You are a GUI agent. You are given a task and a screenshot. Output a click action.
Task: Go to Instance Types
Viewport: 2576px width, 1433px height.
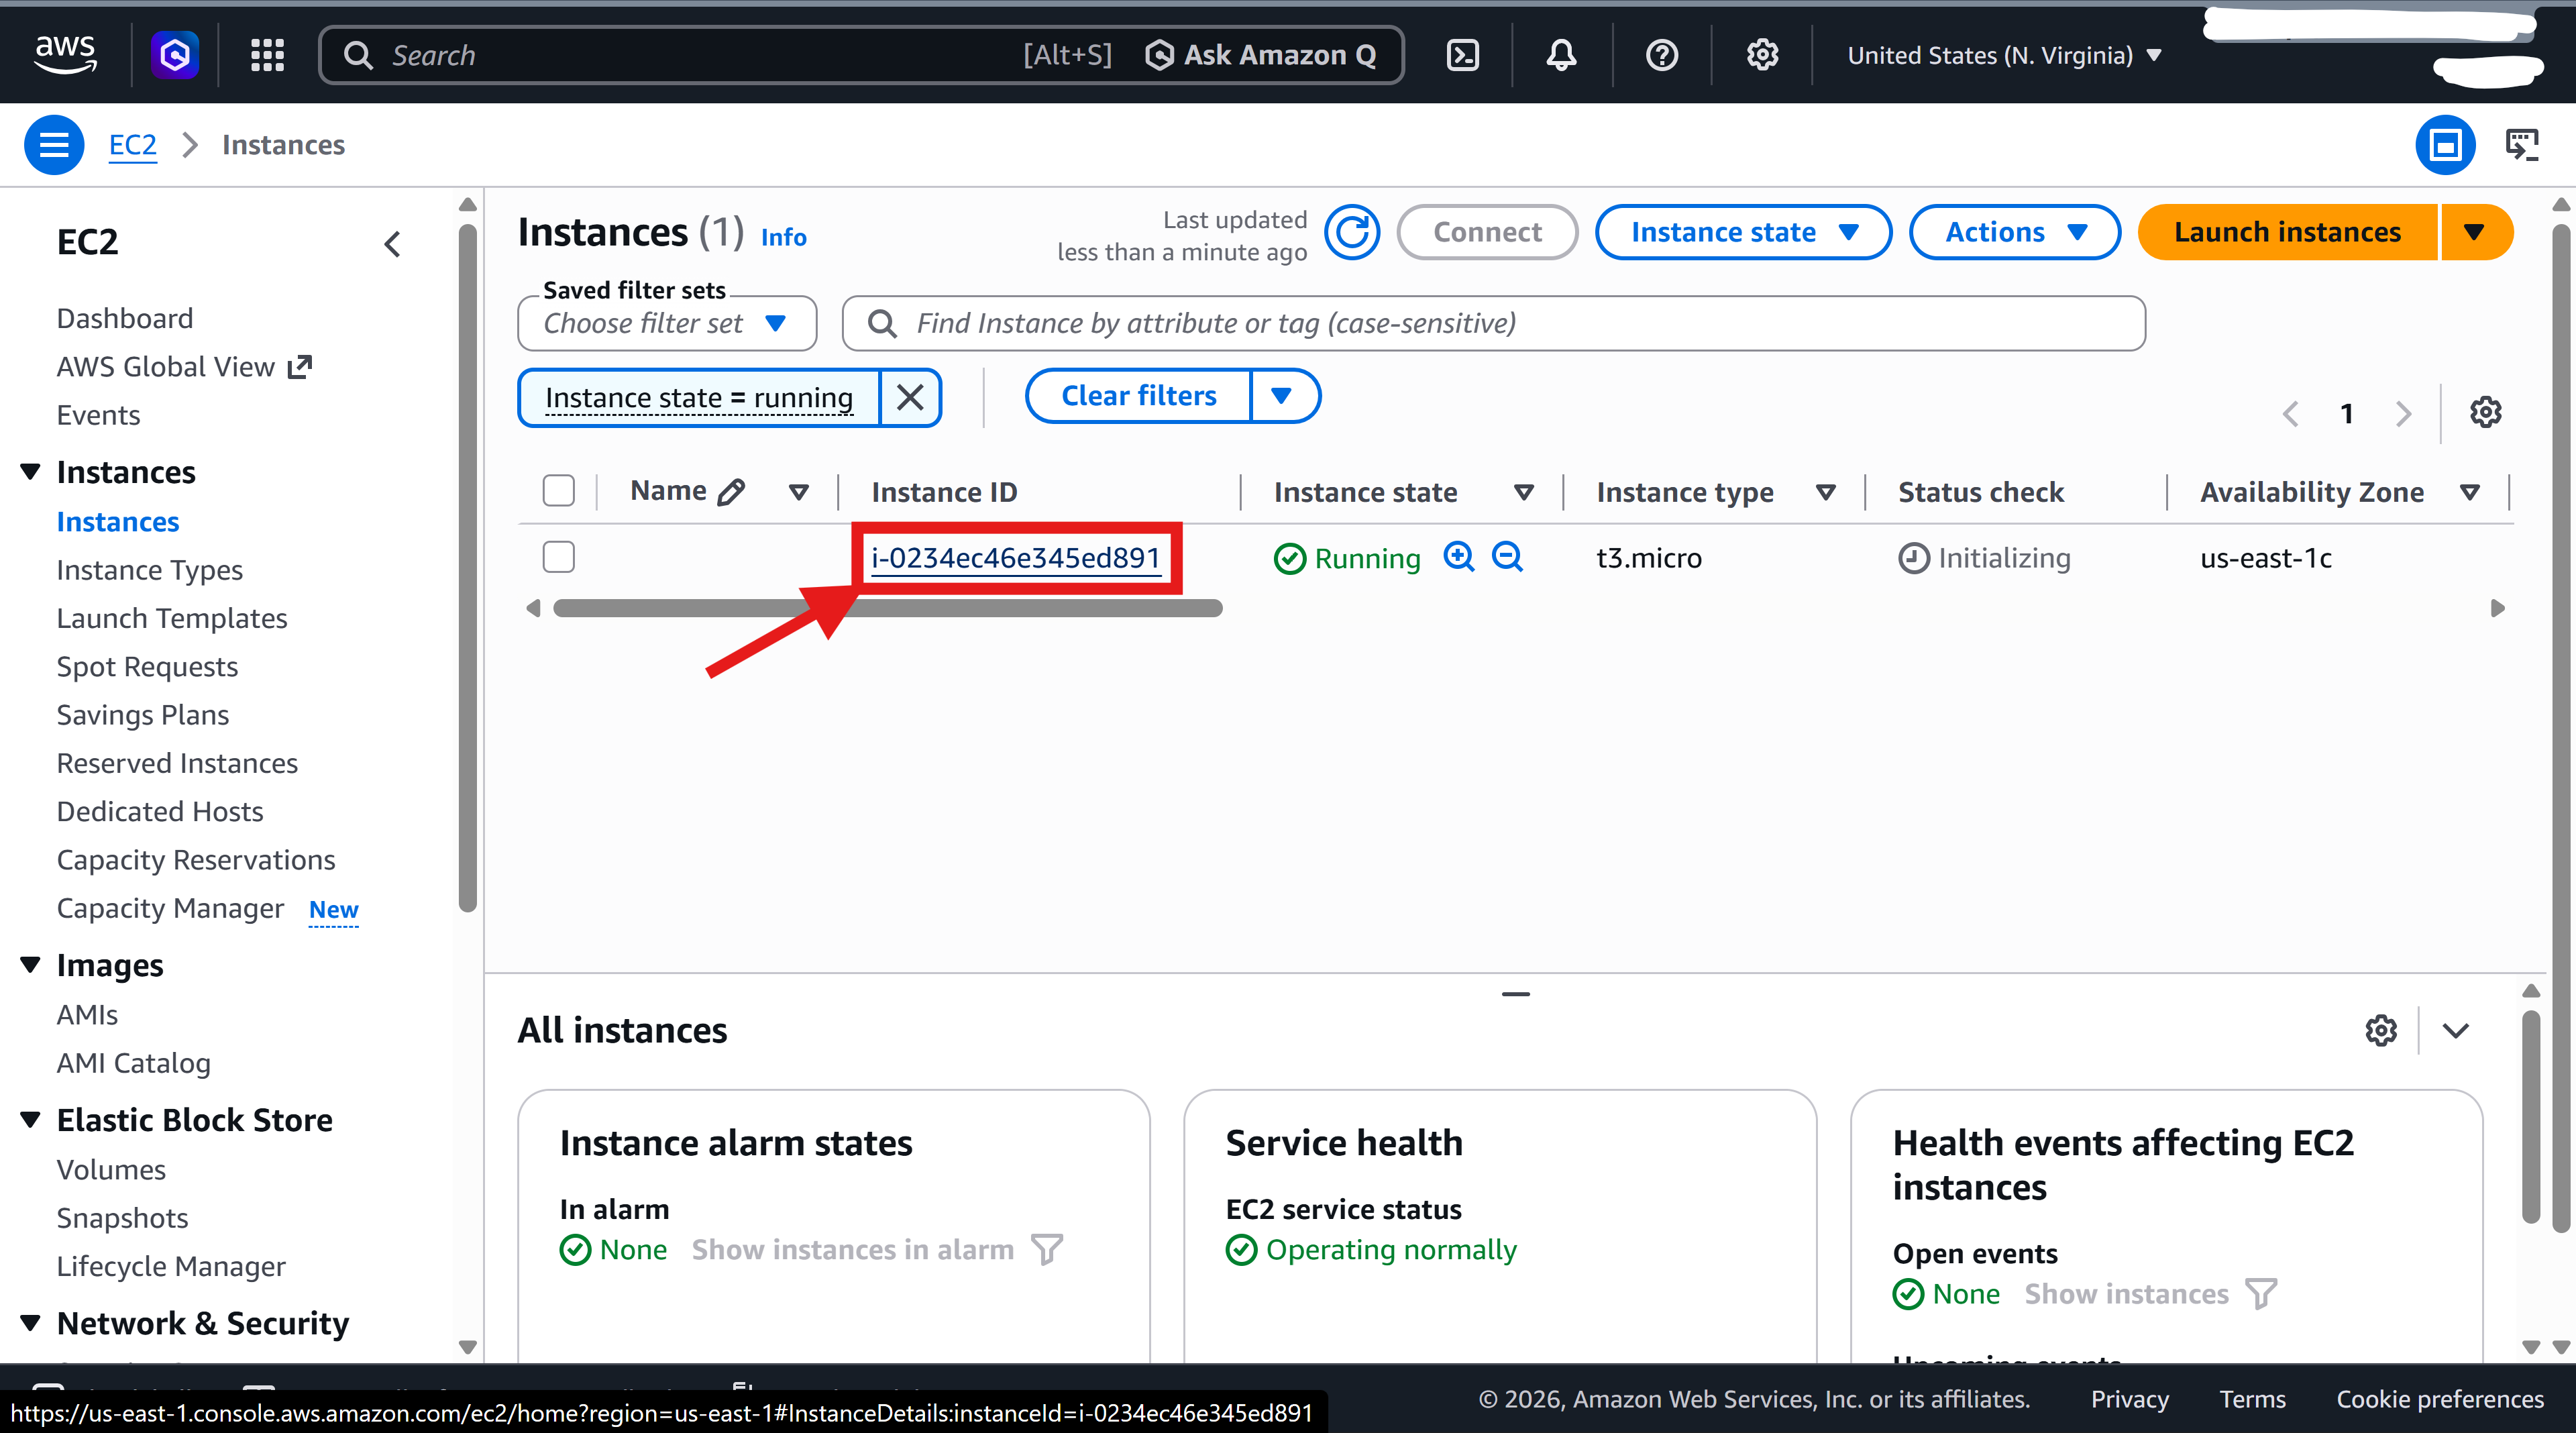click(150, 570)
